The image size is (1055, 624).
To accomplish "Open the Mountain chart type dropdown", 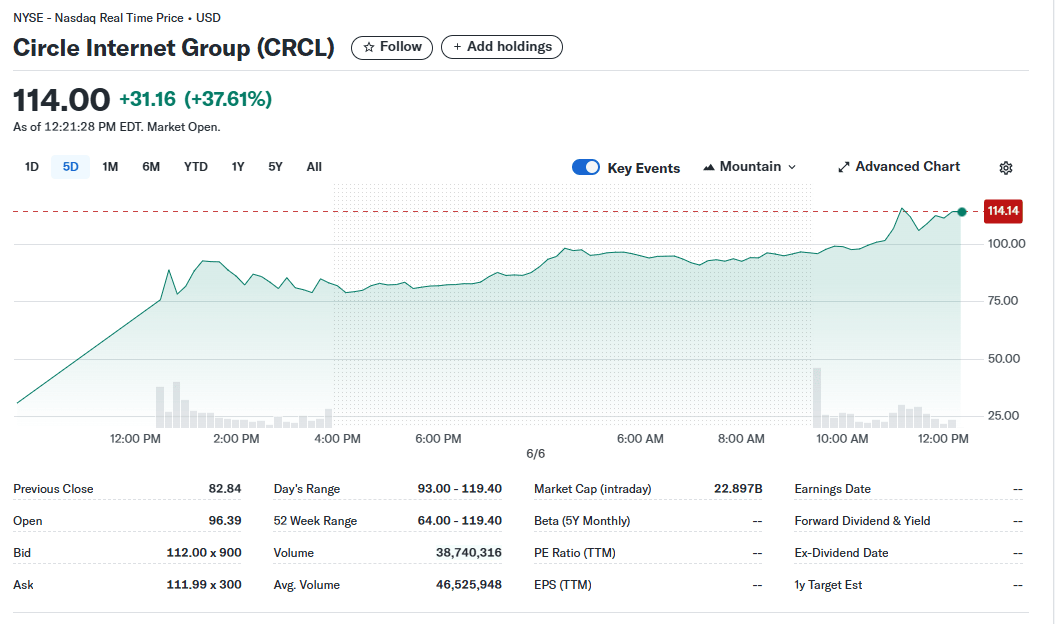I will pyautogui.click(x=750, y=167).
